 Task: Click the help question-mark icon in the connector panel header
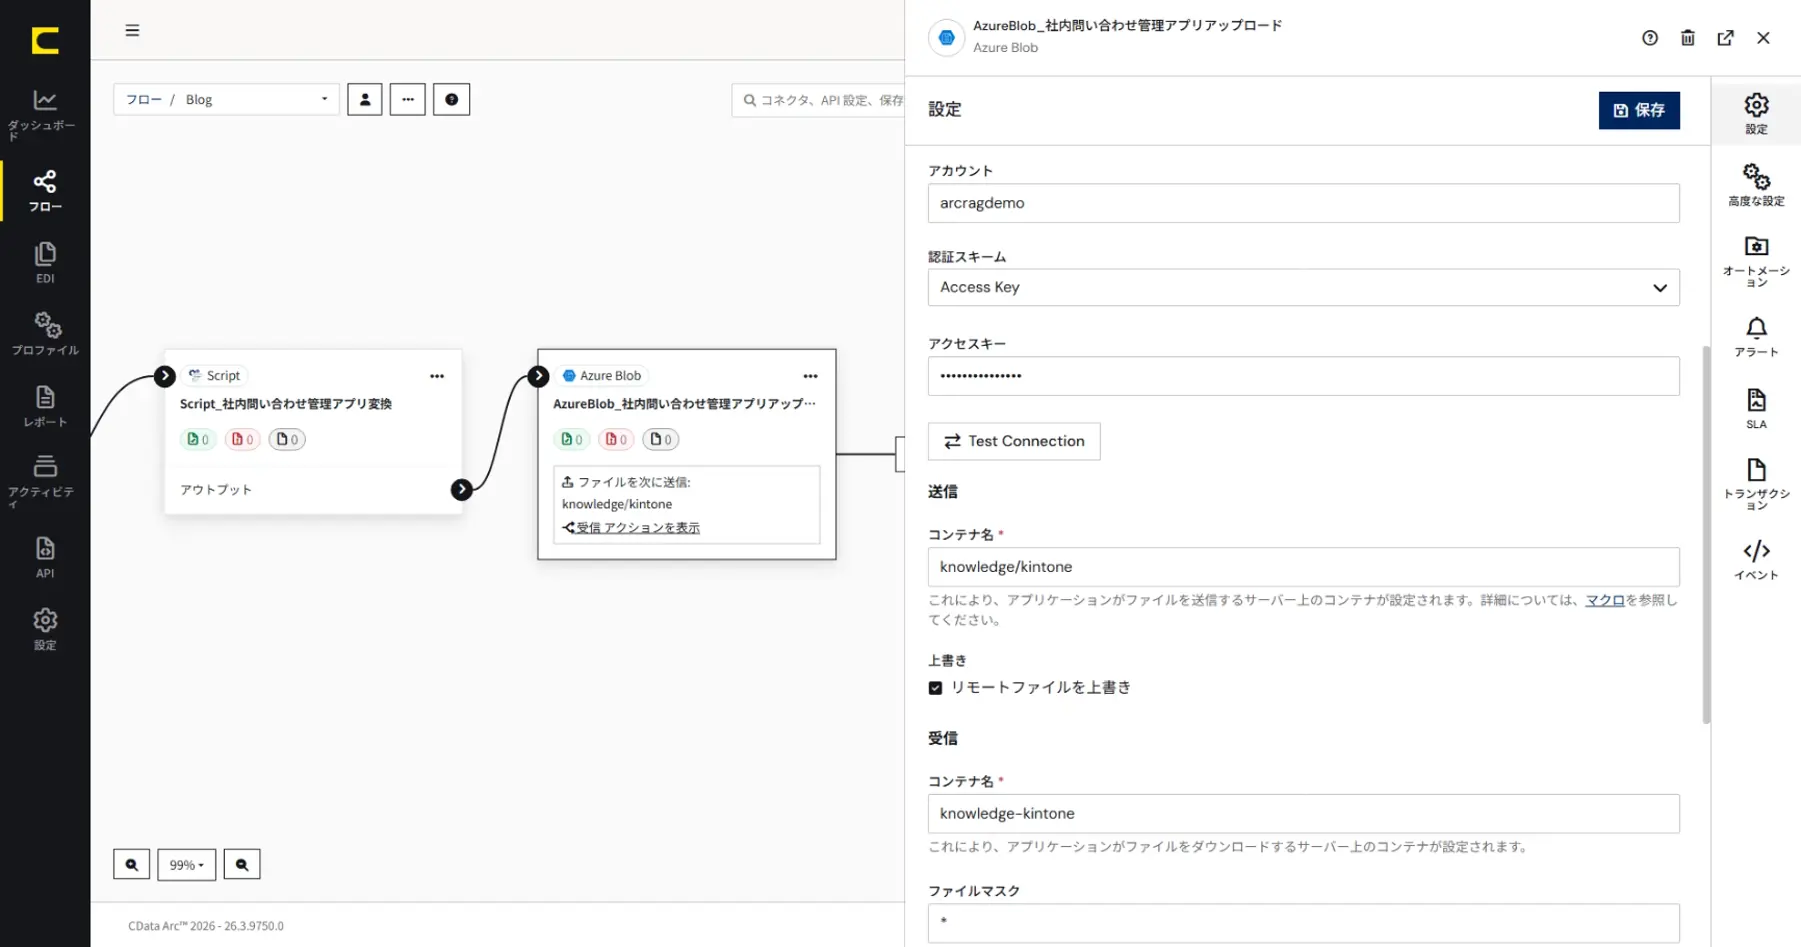pos(1650,38)
